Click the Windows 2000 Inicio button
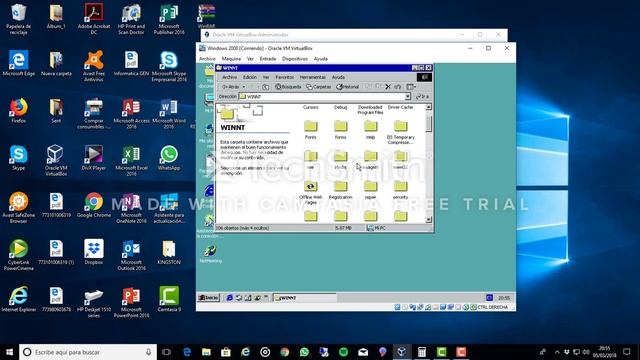The height and width of the screenshot is (360, 640). 209,298
